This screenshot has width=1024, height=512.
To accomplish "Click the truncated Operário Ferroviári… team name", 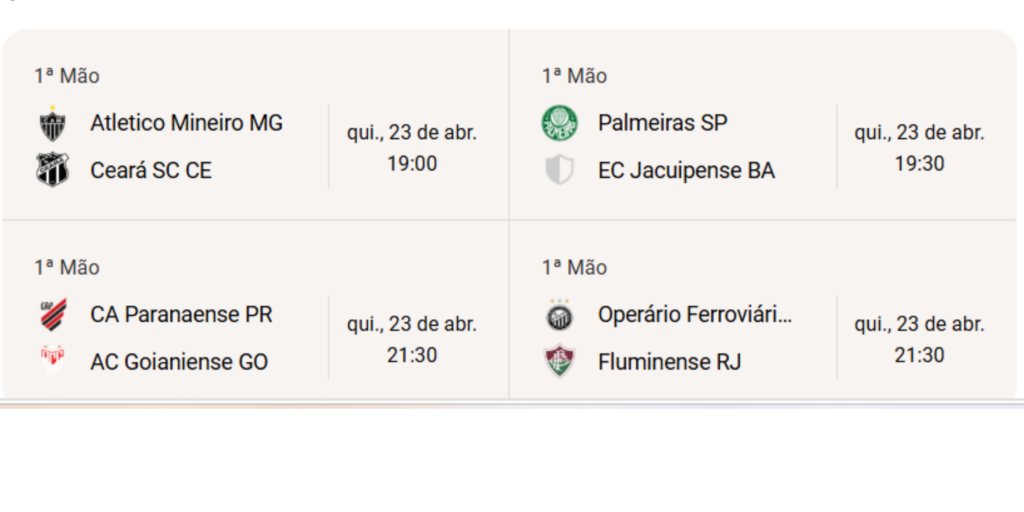I will pyautogui.click(x=694, y=314).
